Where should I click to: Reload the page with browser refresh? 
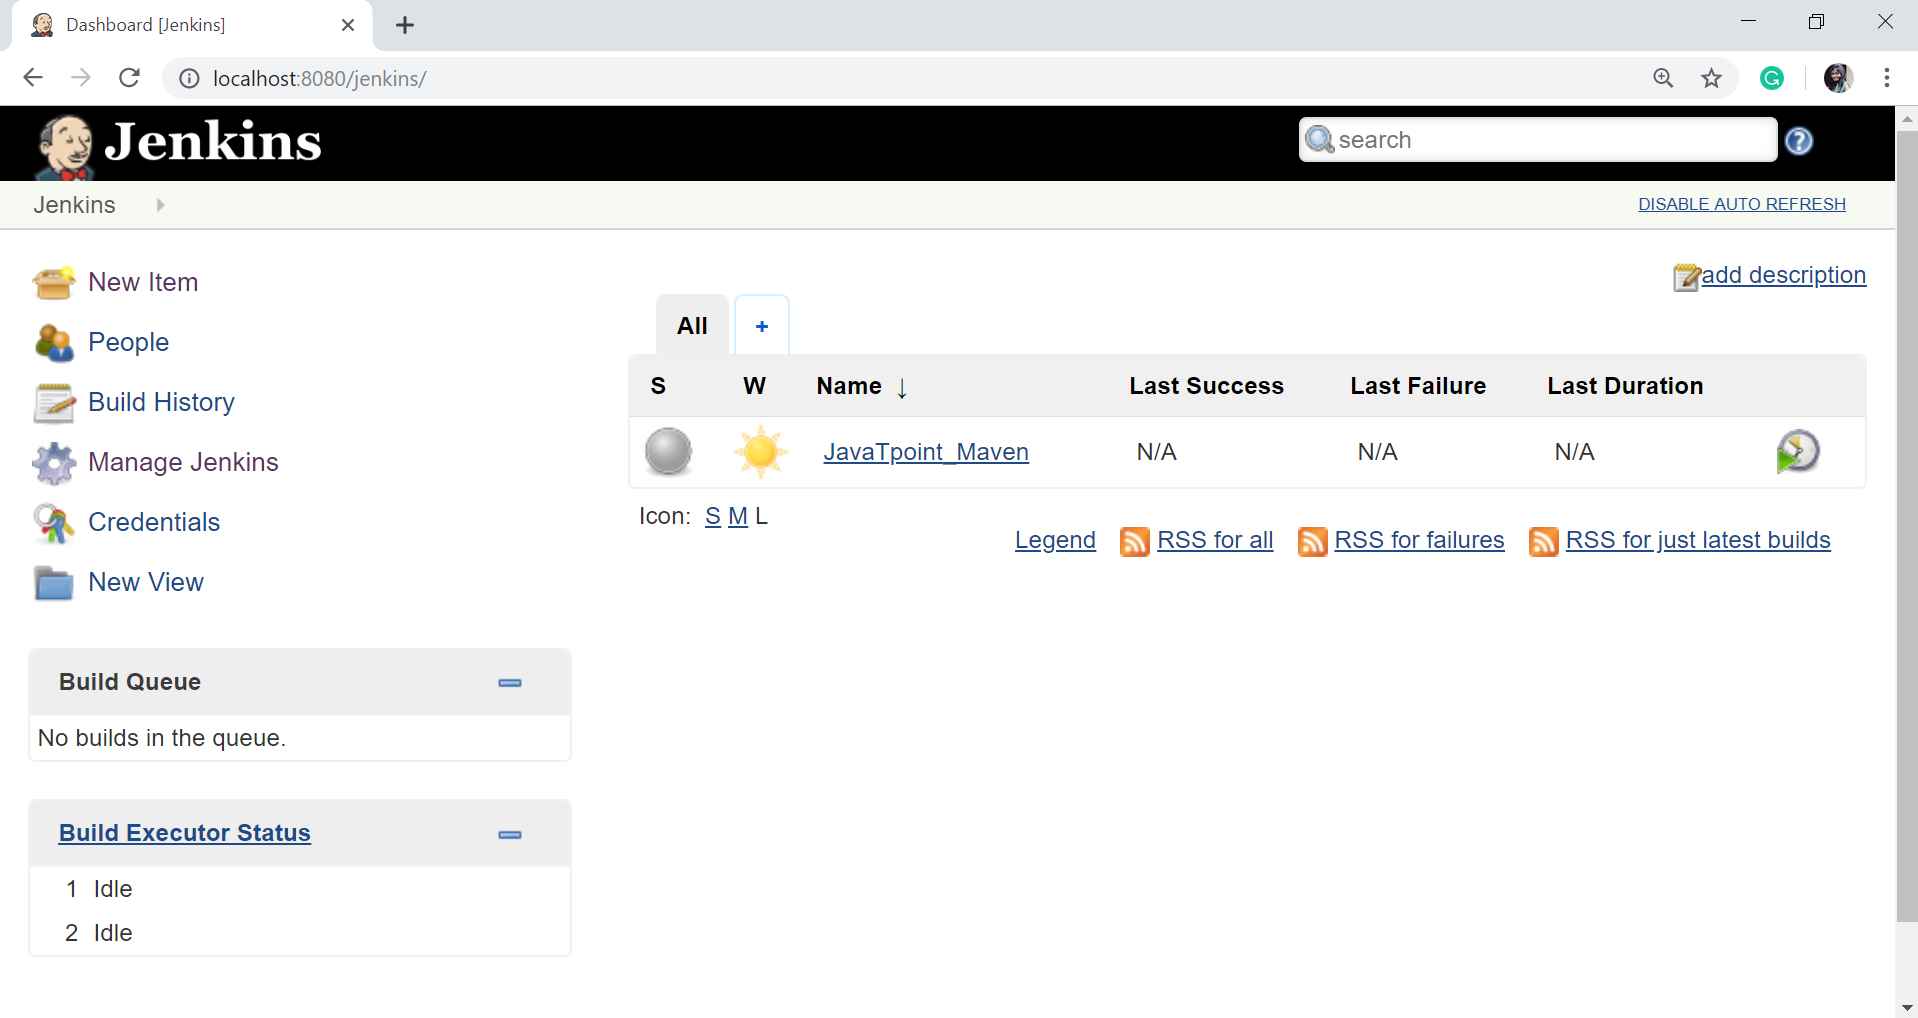(129, 78)
